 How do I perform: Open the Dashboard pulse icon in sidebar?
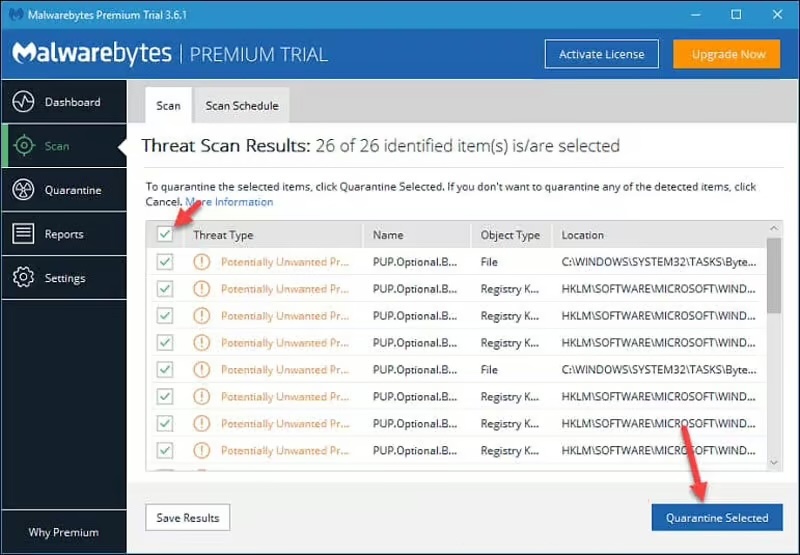(x=23, y=102)
